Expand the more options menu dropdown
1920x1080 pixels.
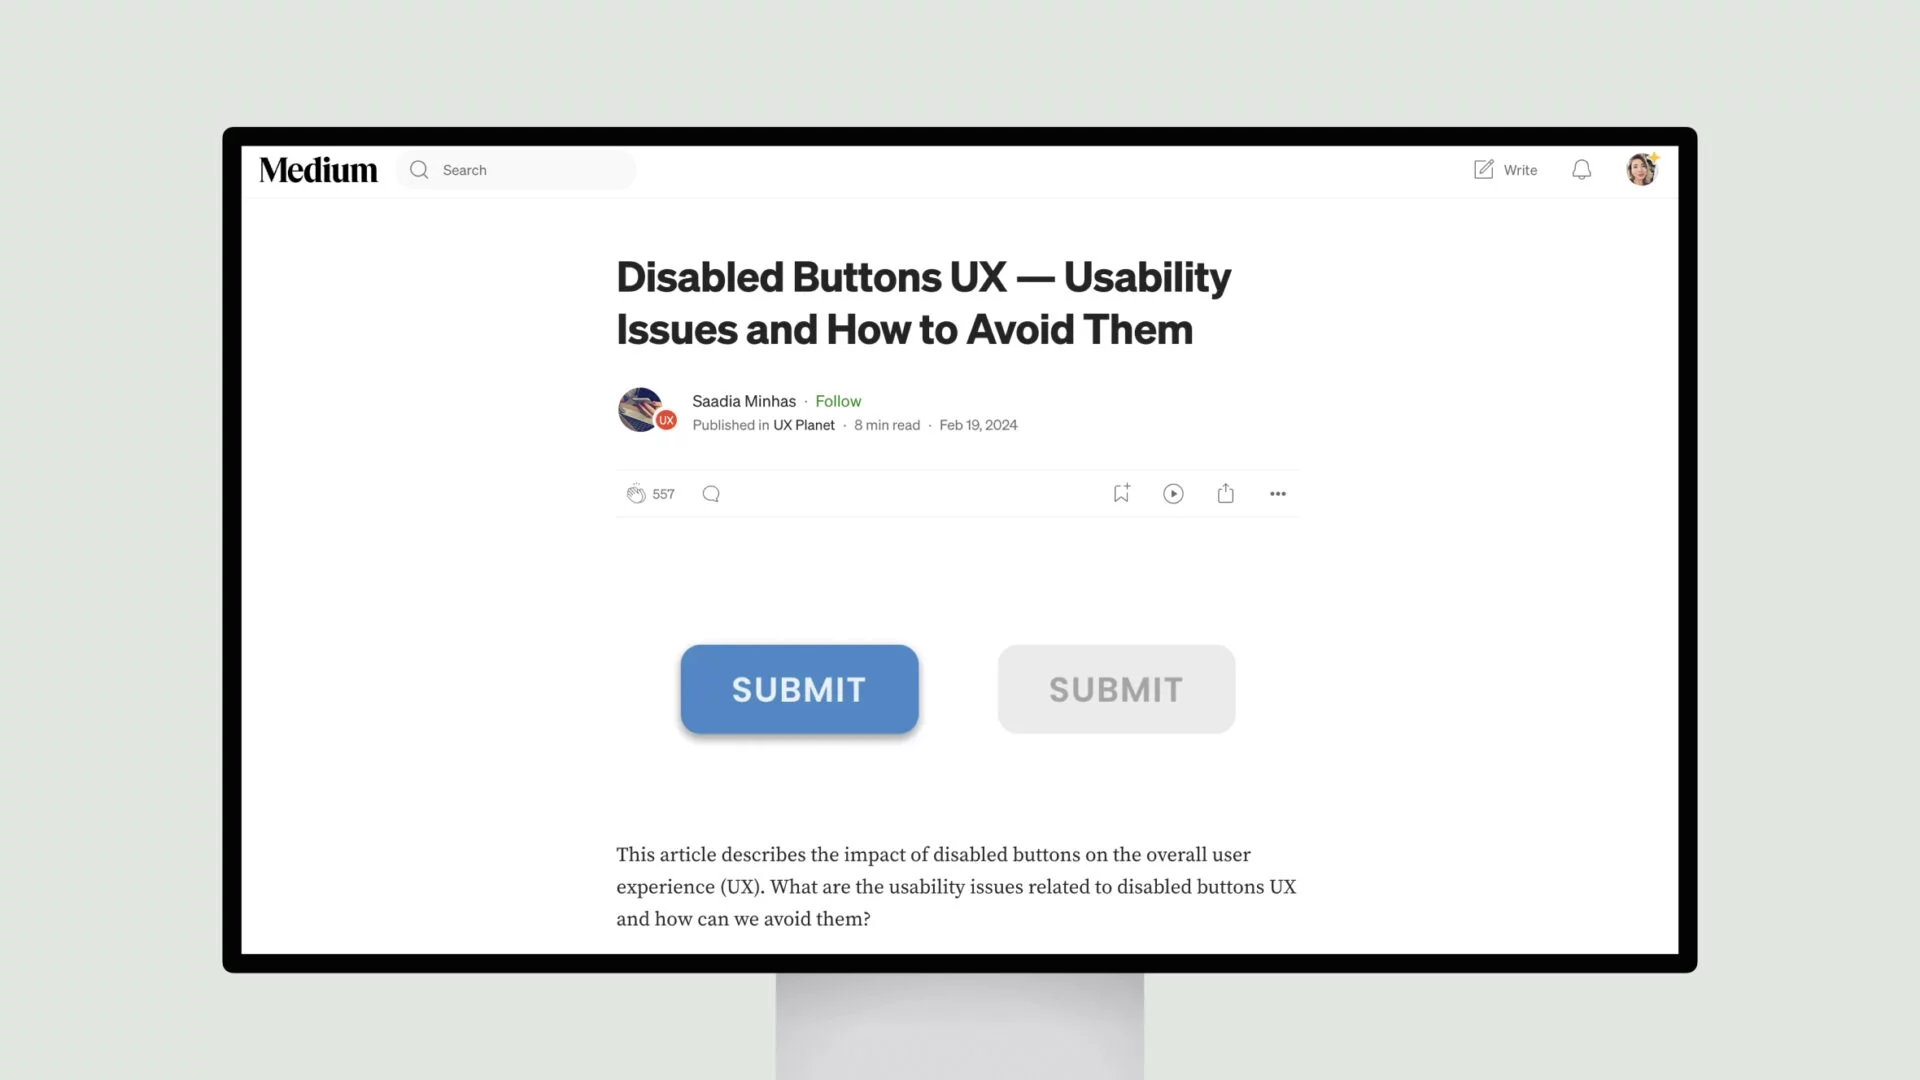click(x=1276, y=493)
